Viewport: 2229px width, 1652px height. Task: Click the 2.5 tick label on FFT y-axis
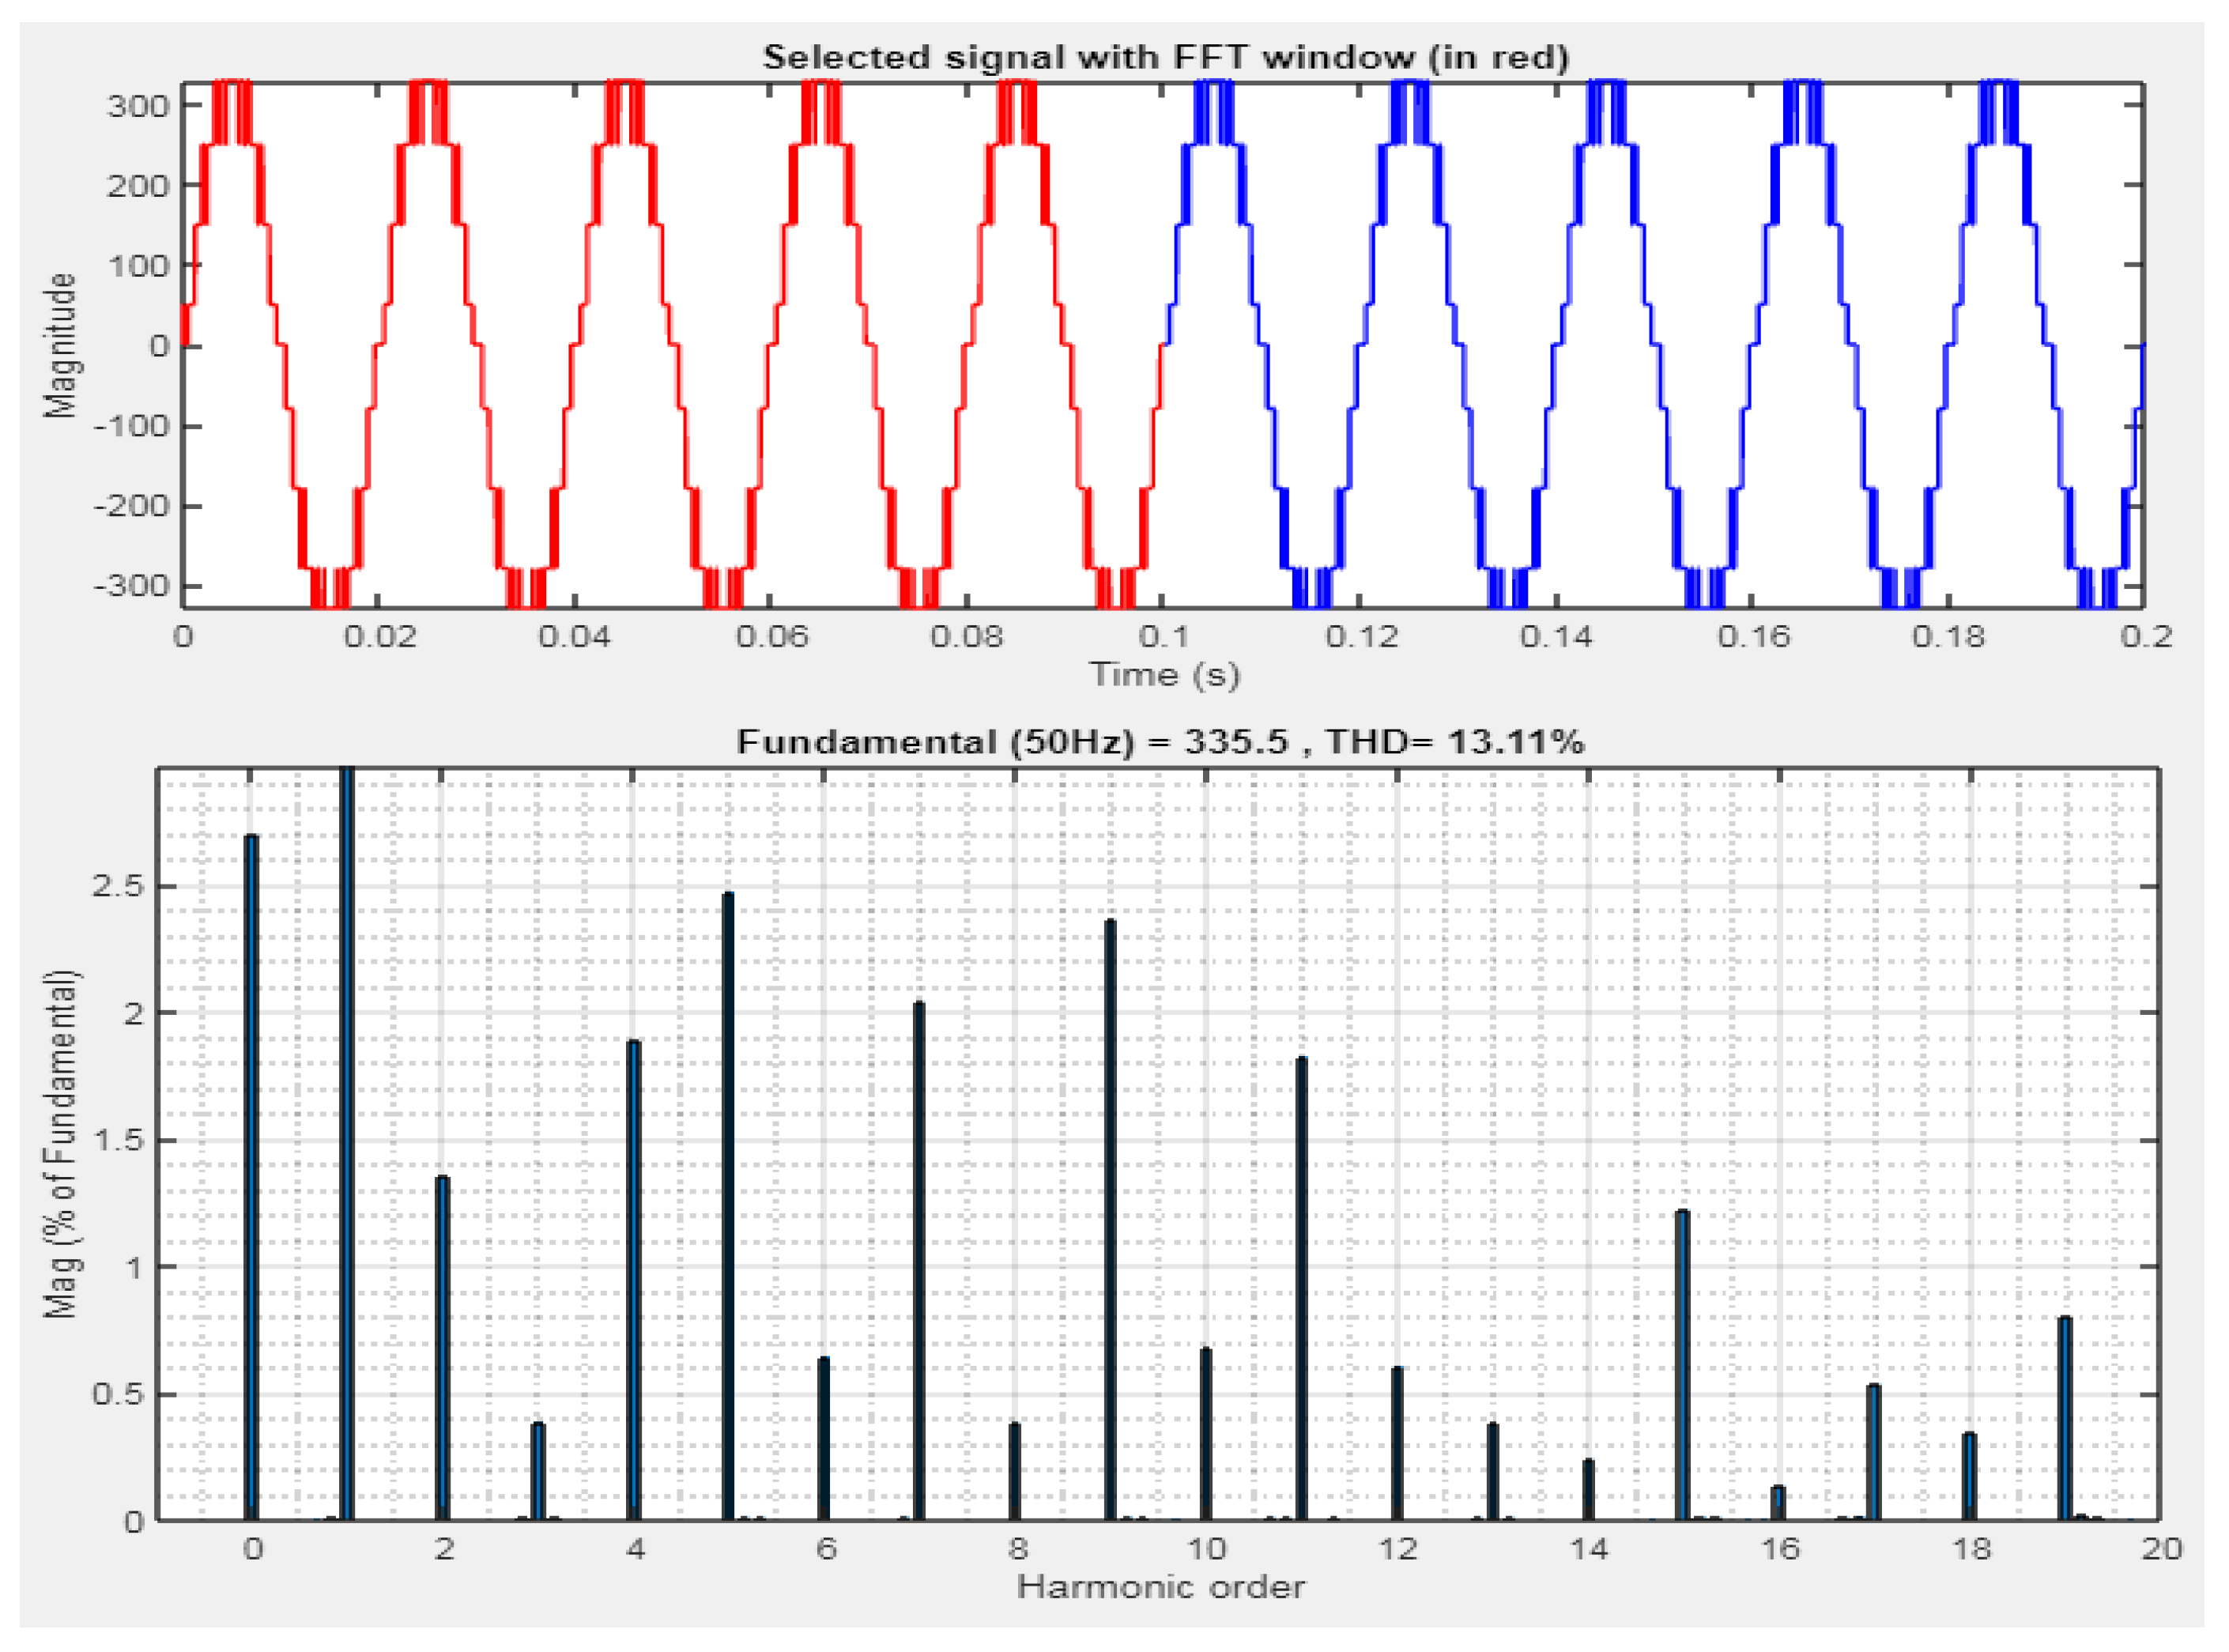coord(118,887)
